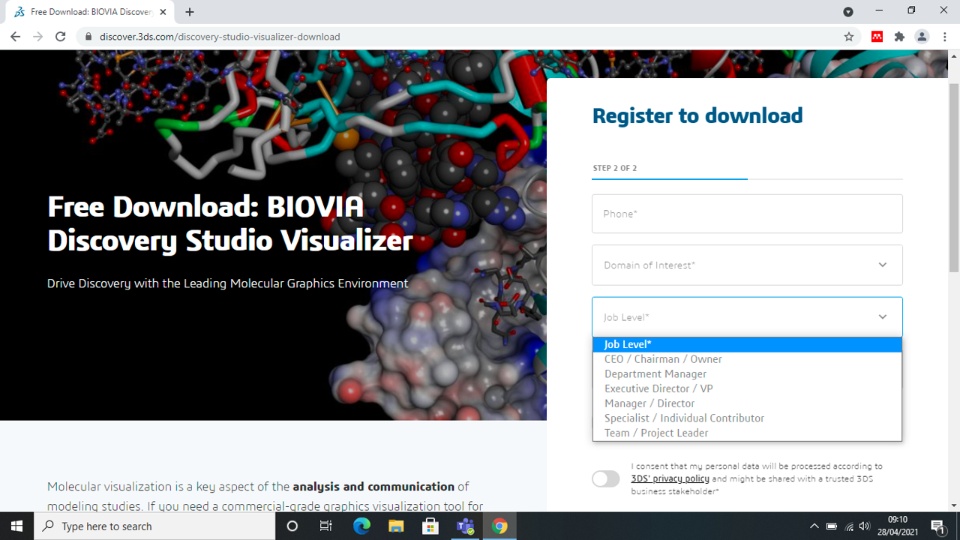Click the scrollbar down arrow
Viewport: 960px width, 540px height.
(954, 506)
